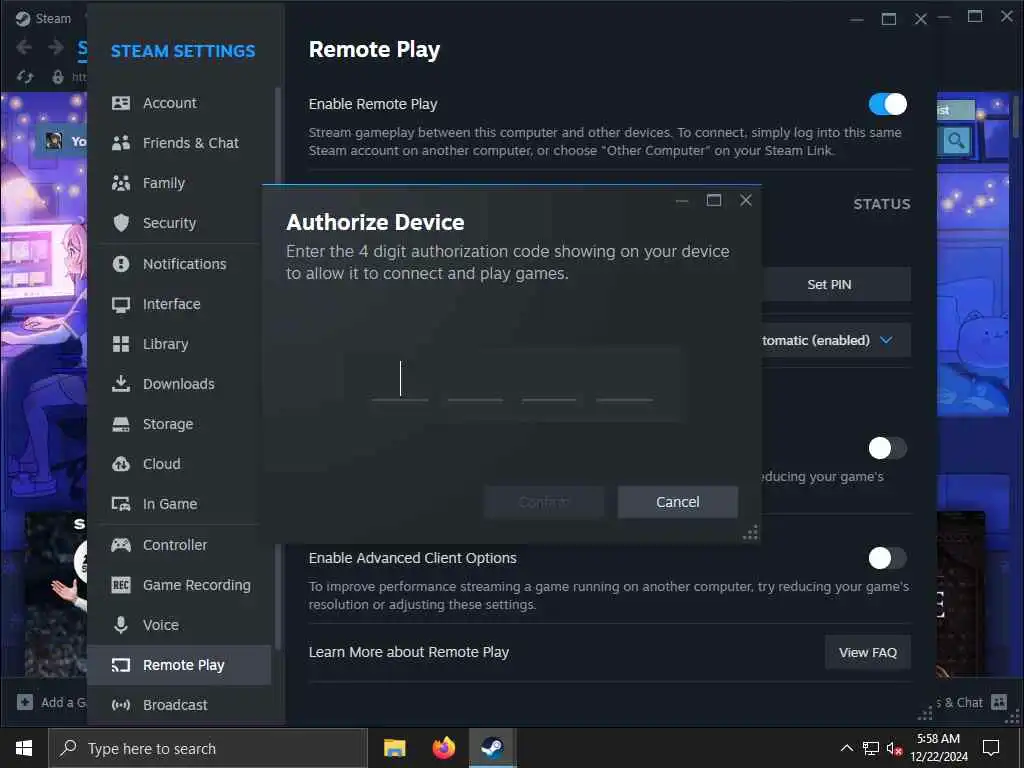Select Friends & Chat people icon
Screen dimensions: 1024x768
pyautogui.click(x=121, y=143)
